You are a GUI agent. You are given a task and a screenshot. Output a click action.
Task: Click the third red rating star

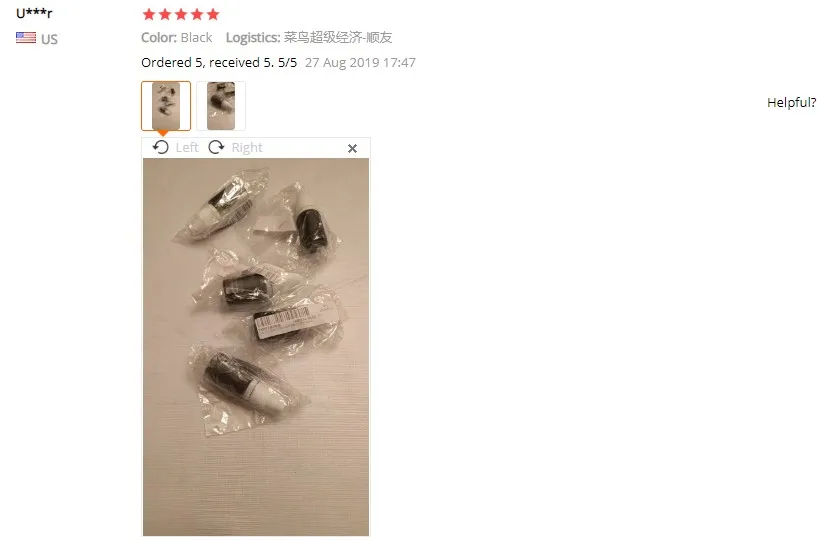click(181, 14)
